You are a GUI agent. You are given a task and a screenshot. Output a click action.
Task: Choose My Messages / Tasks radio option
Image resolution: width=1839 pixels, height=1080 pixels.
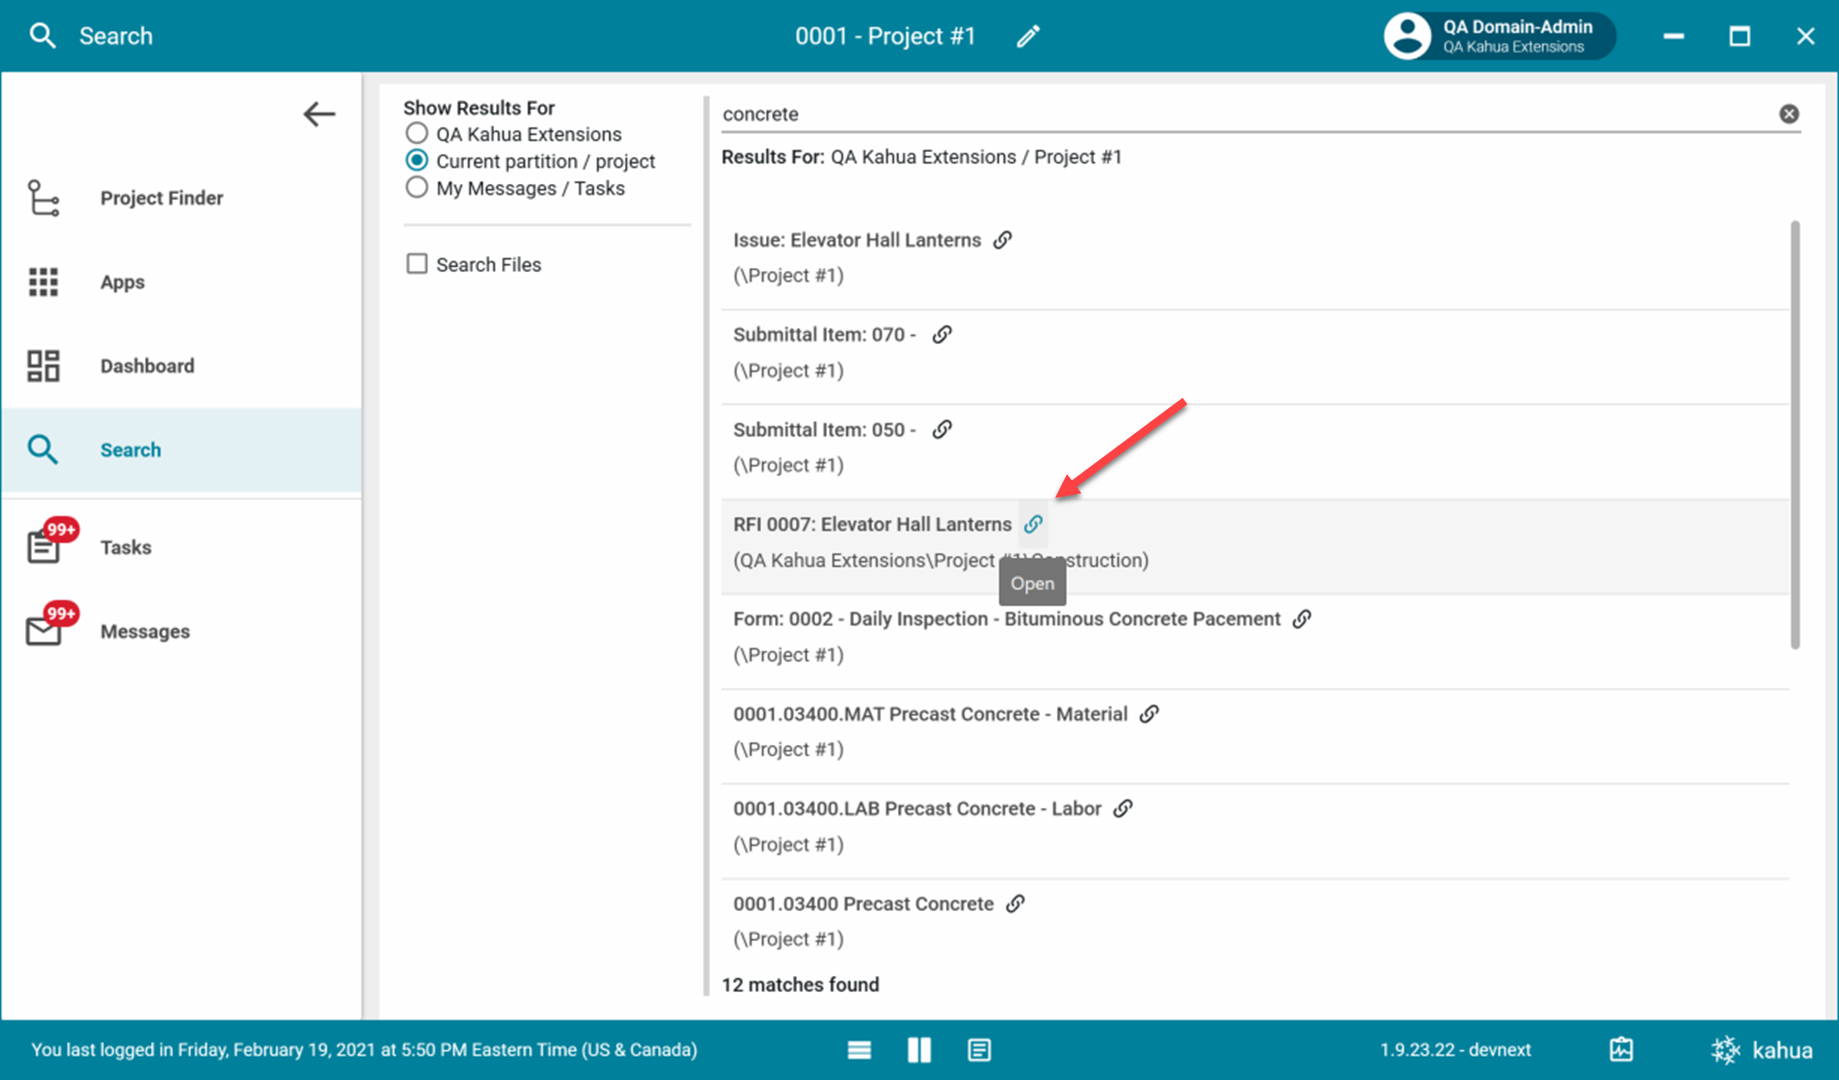(x=417, y=188)
